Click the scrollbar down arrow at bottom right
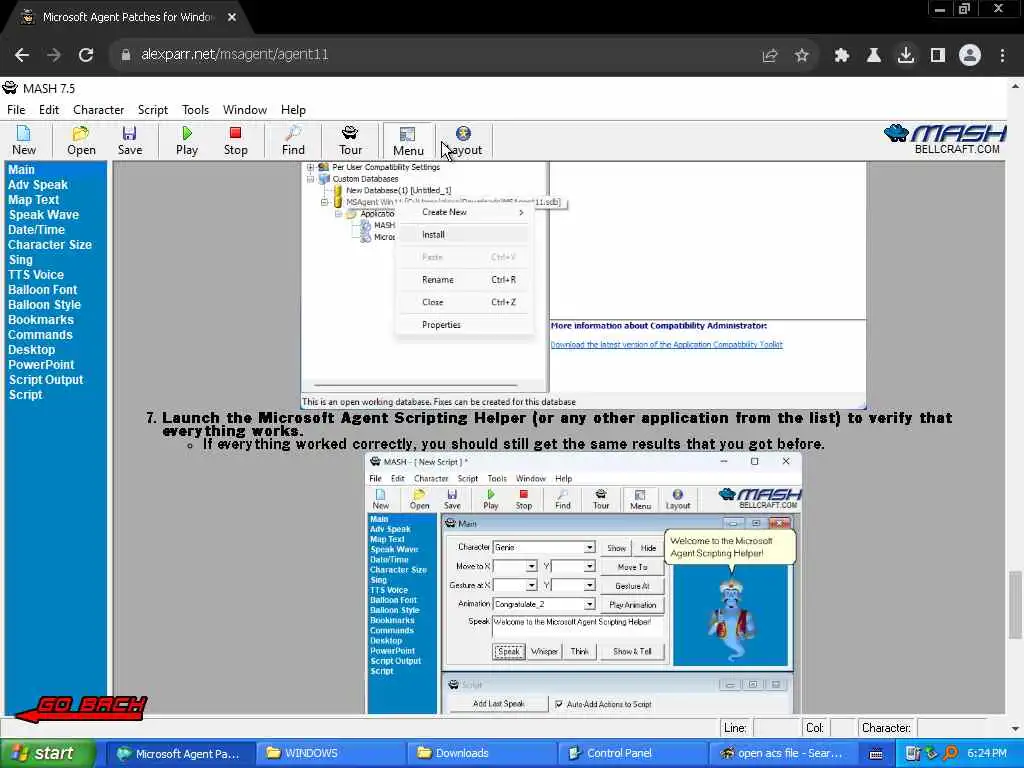This screenshot has width=1024, height=768. (x=1014, y=728)
